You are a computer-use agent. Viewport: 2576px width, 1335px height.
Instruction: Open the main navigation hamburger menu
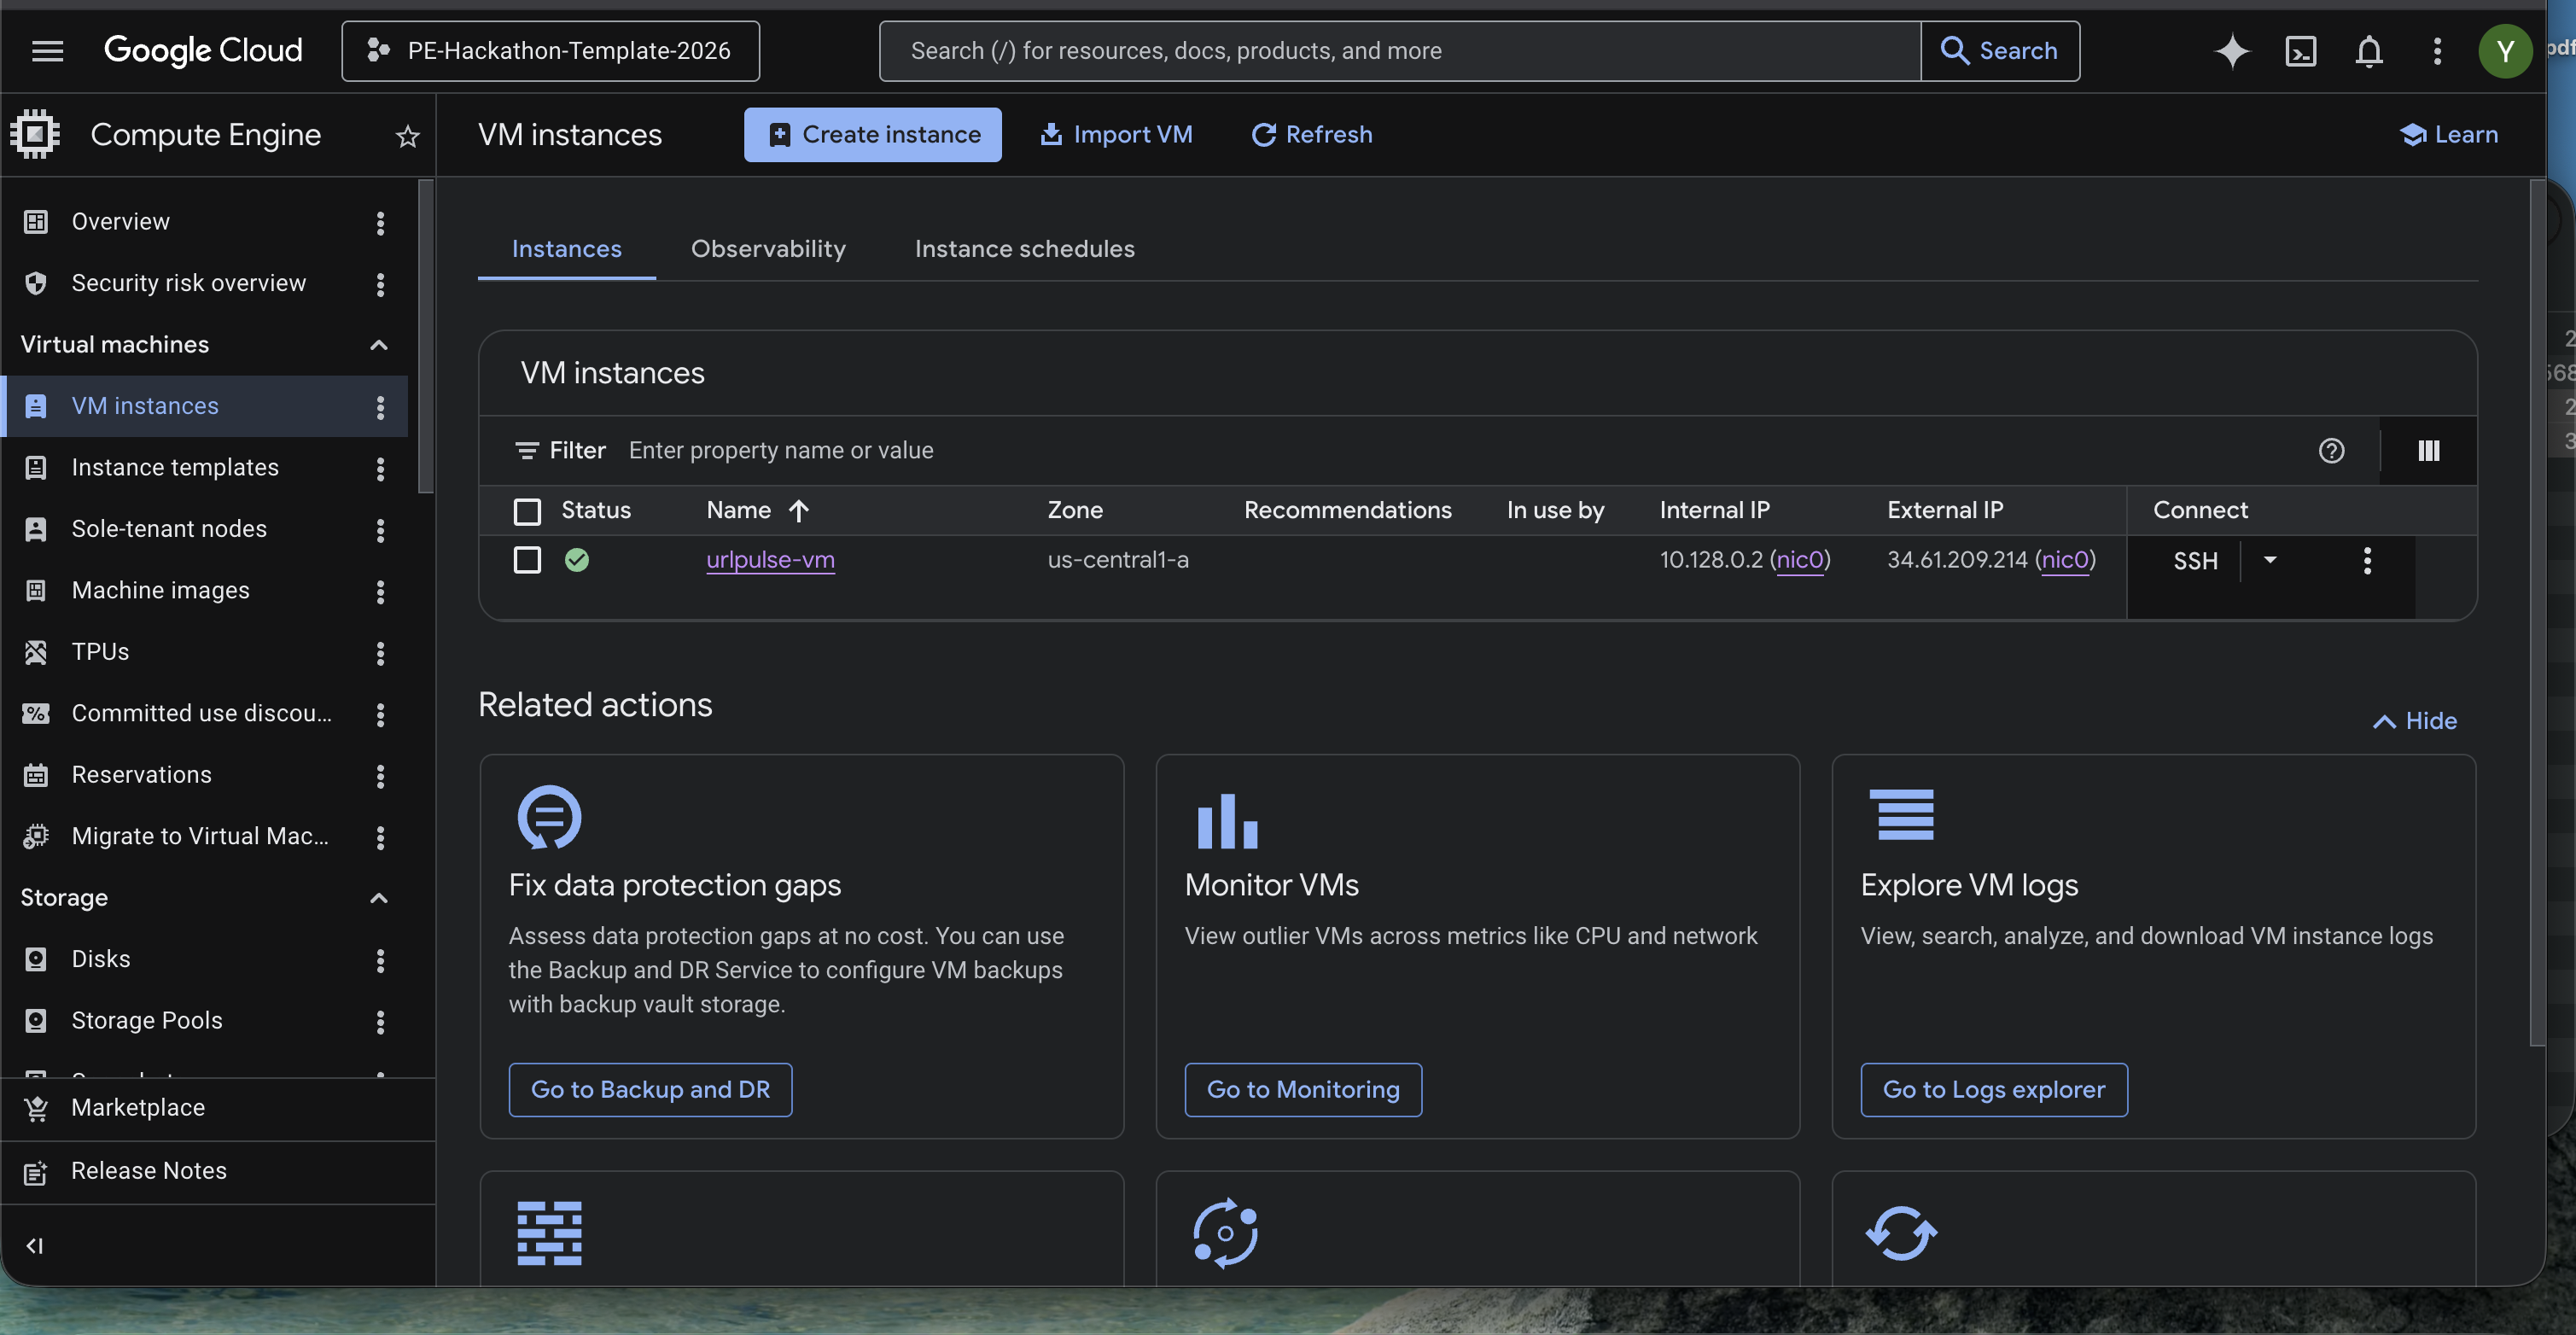pos(47,51)
